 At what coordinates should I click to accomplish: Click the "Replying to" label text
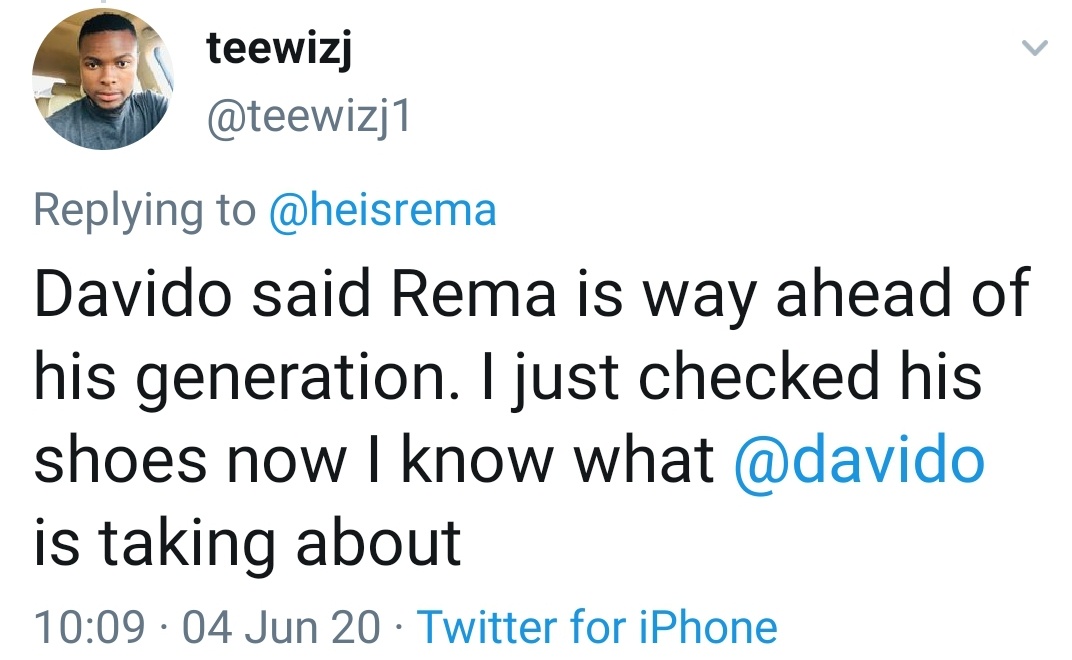(145, 211)
